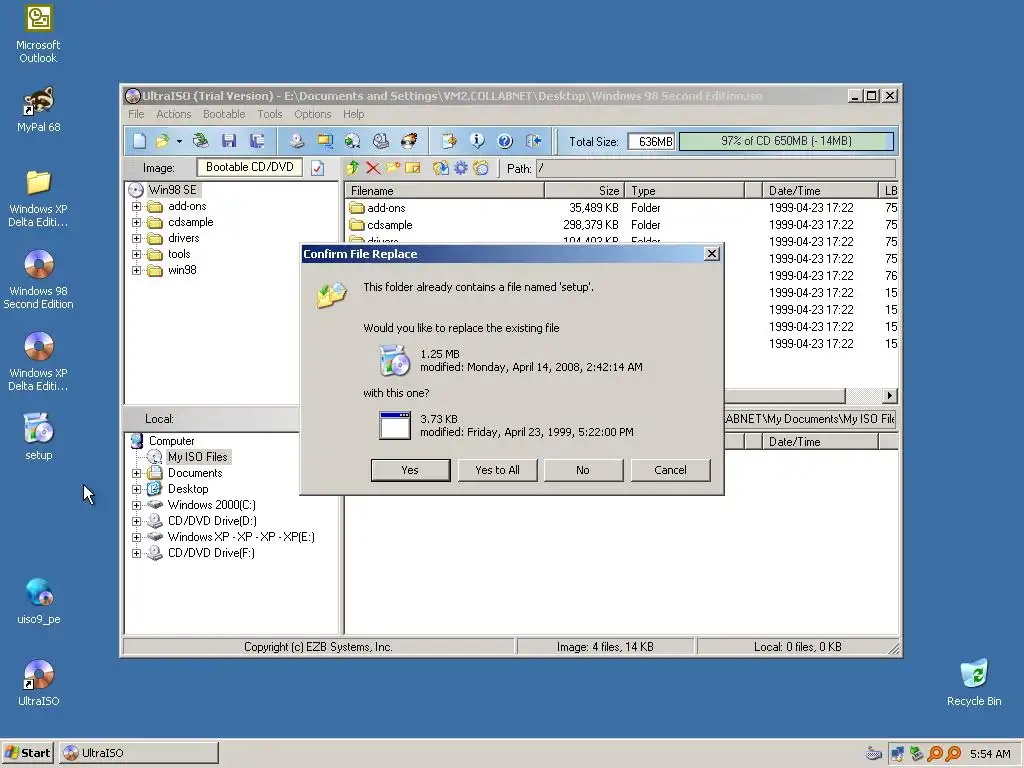
Task: Open the Tools menu
Action: [270, 114]
